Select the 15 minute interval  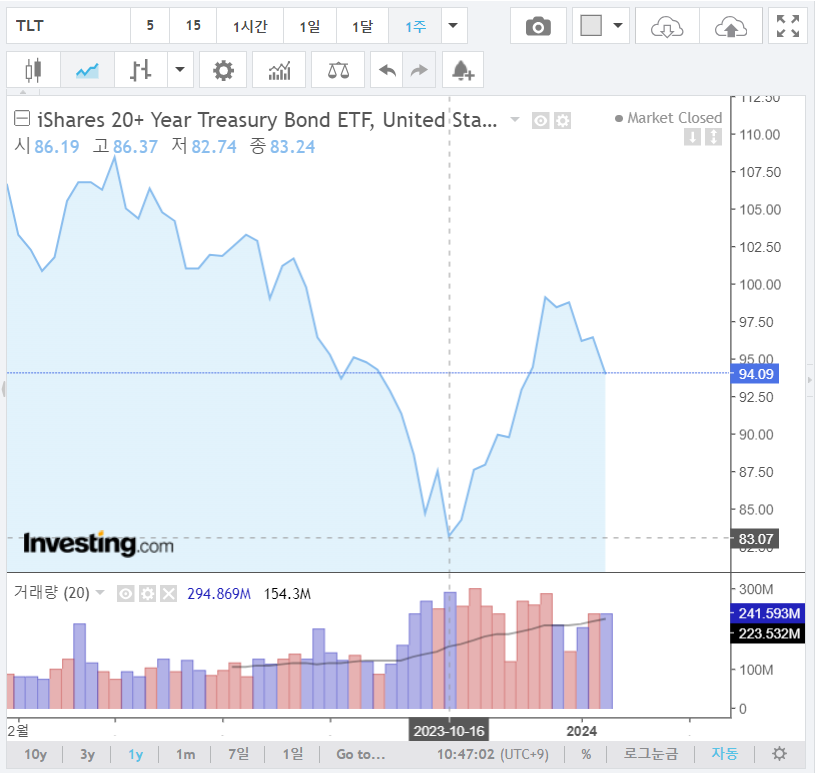[x=193, y=26]
